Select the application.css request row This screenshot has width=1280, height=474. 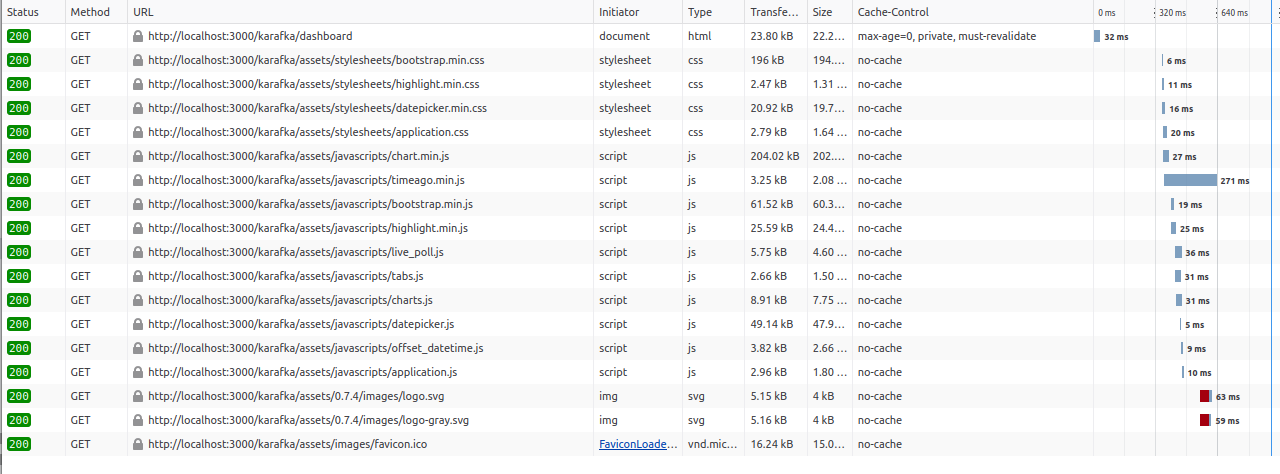pos(640,132)
